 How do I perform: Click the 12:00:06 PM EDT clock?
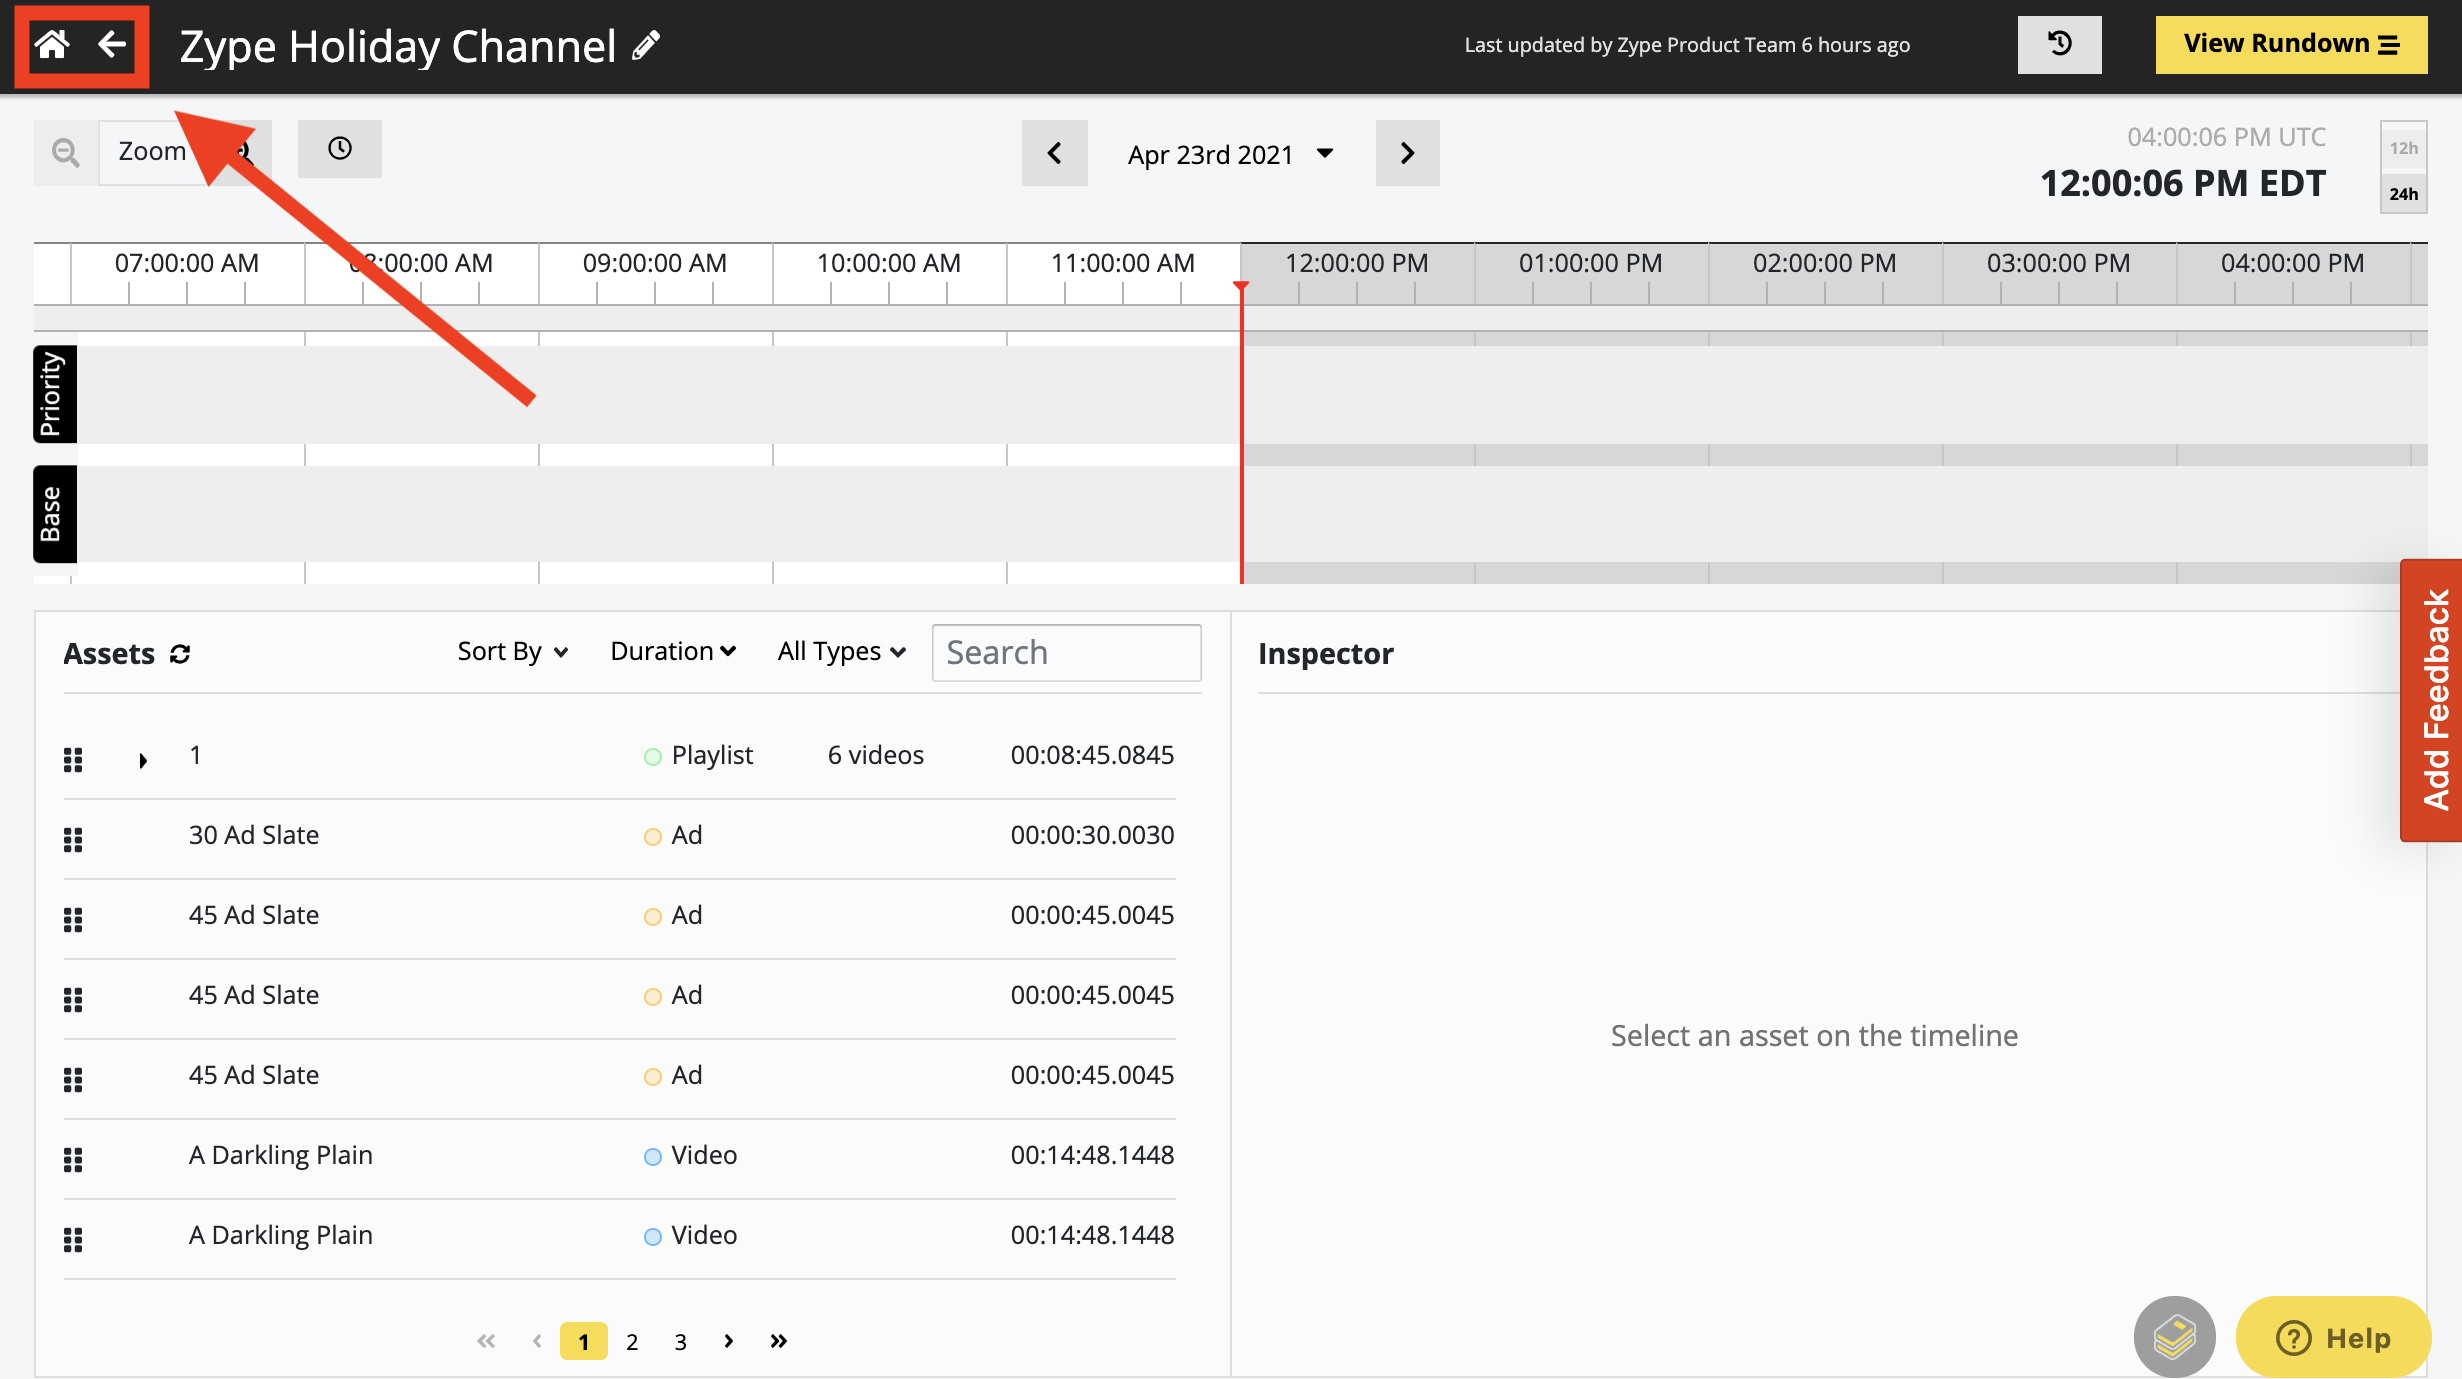coord(2183,184)
